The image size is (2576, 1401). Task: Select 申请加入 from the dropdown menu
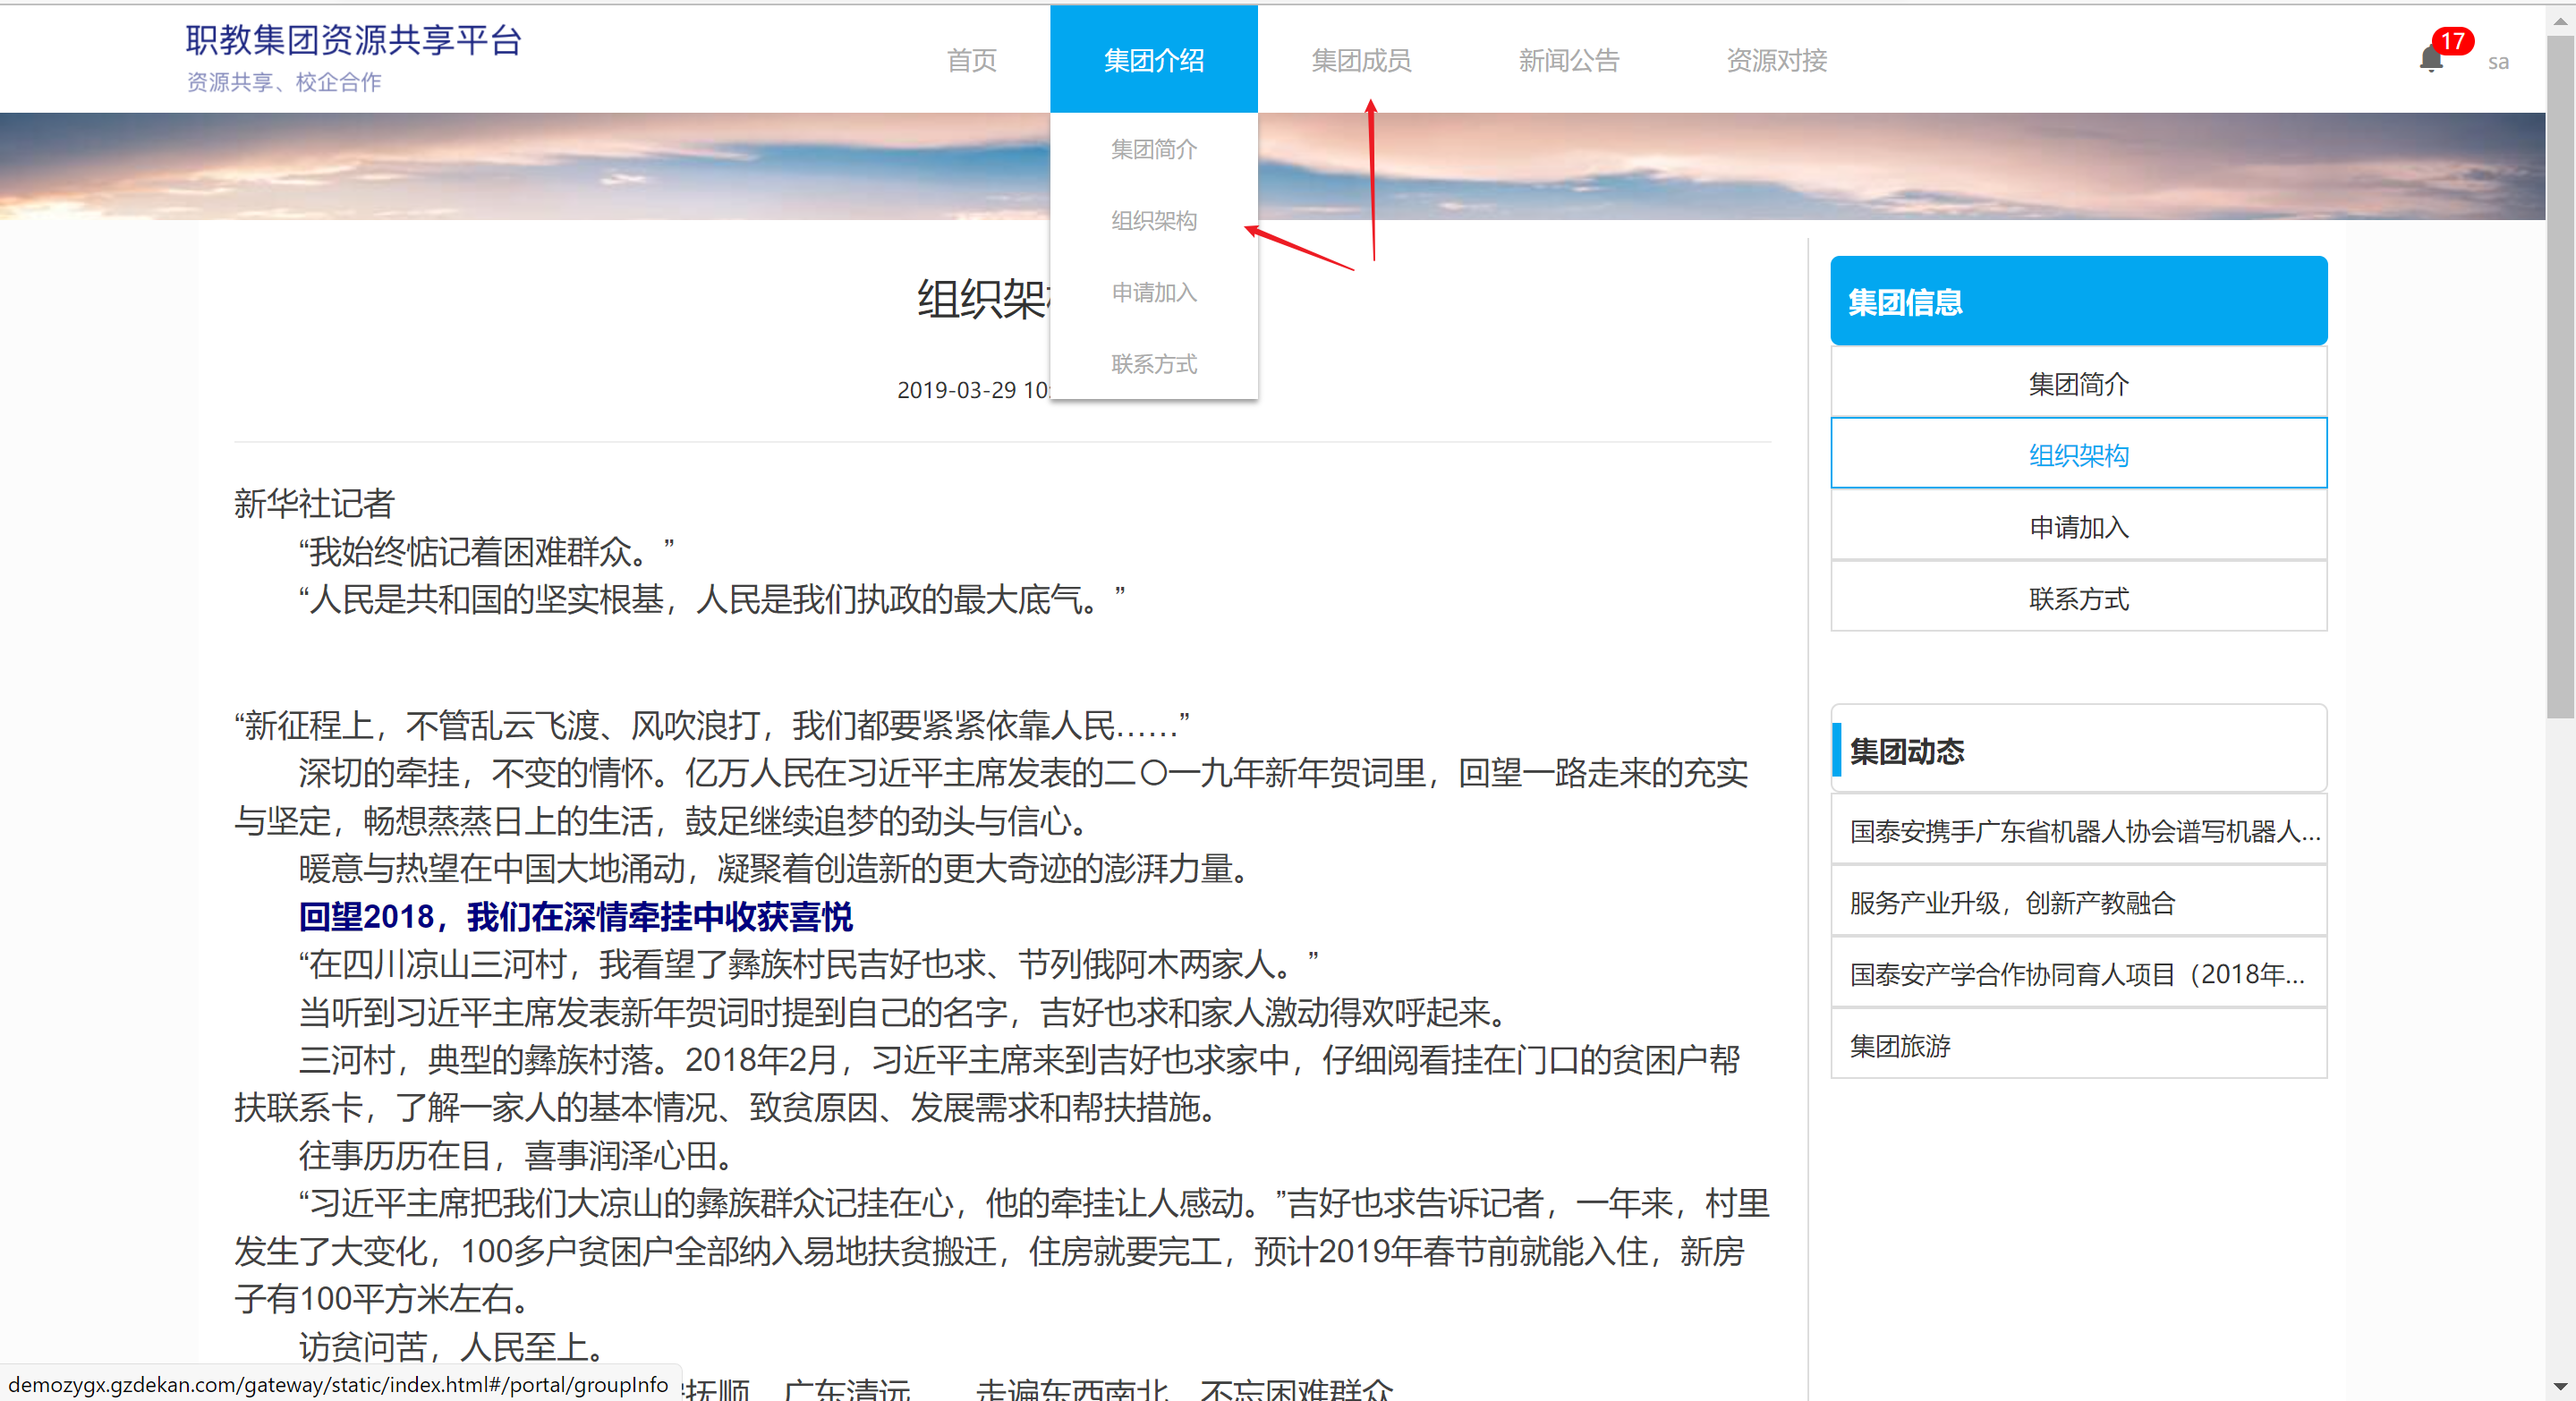tap(1153, 292)
